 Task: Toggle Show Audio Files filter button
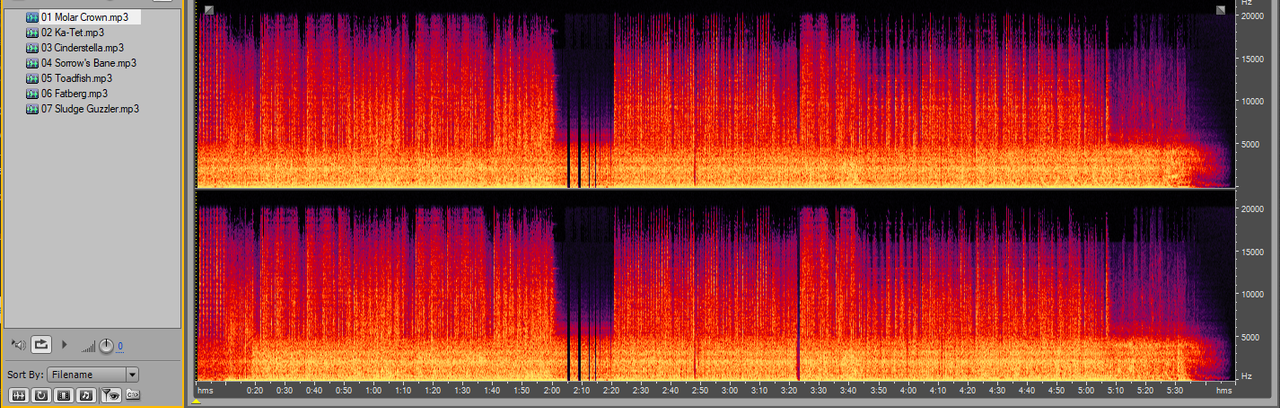19,395
